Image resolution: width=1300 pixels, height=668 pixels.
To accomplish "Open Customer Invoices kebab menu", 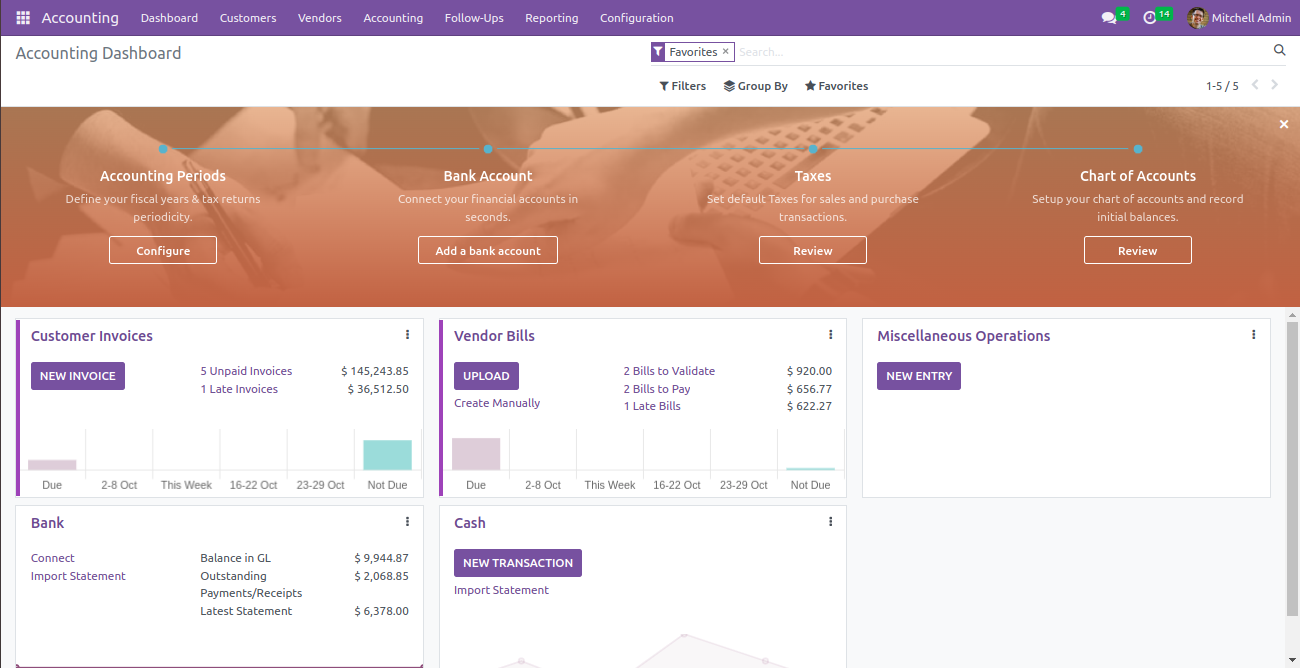I will 407,335.
